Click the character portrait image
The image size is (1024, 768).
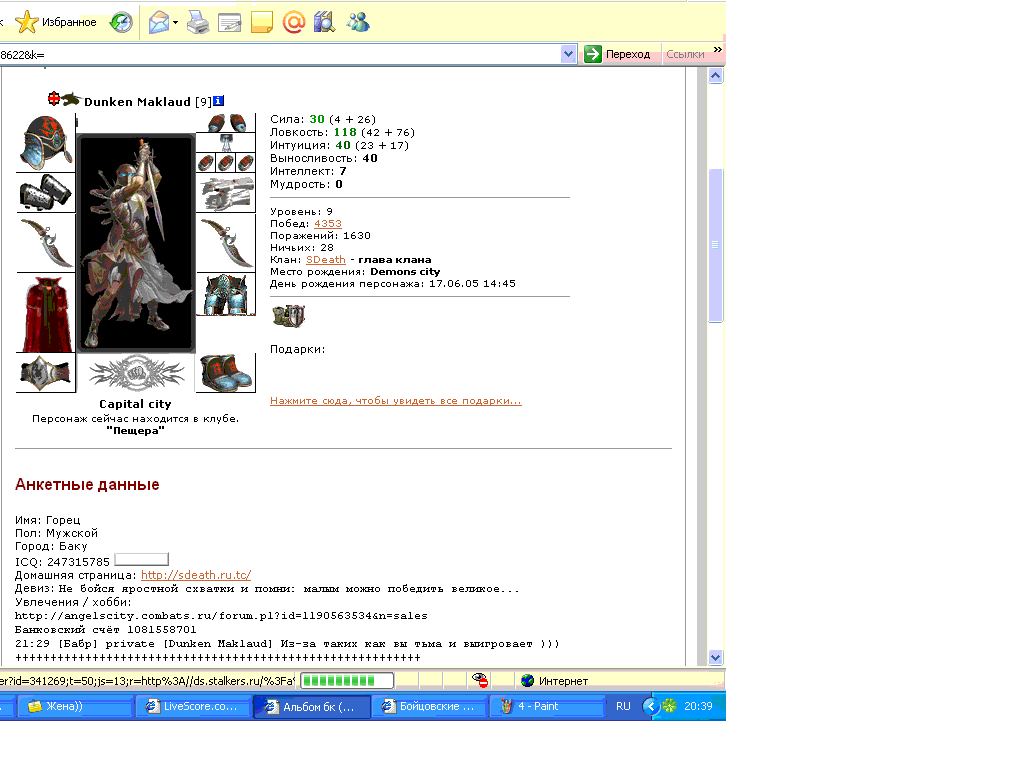click(x=136, y=243)
